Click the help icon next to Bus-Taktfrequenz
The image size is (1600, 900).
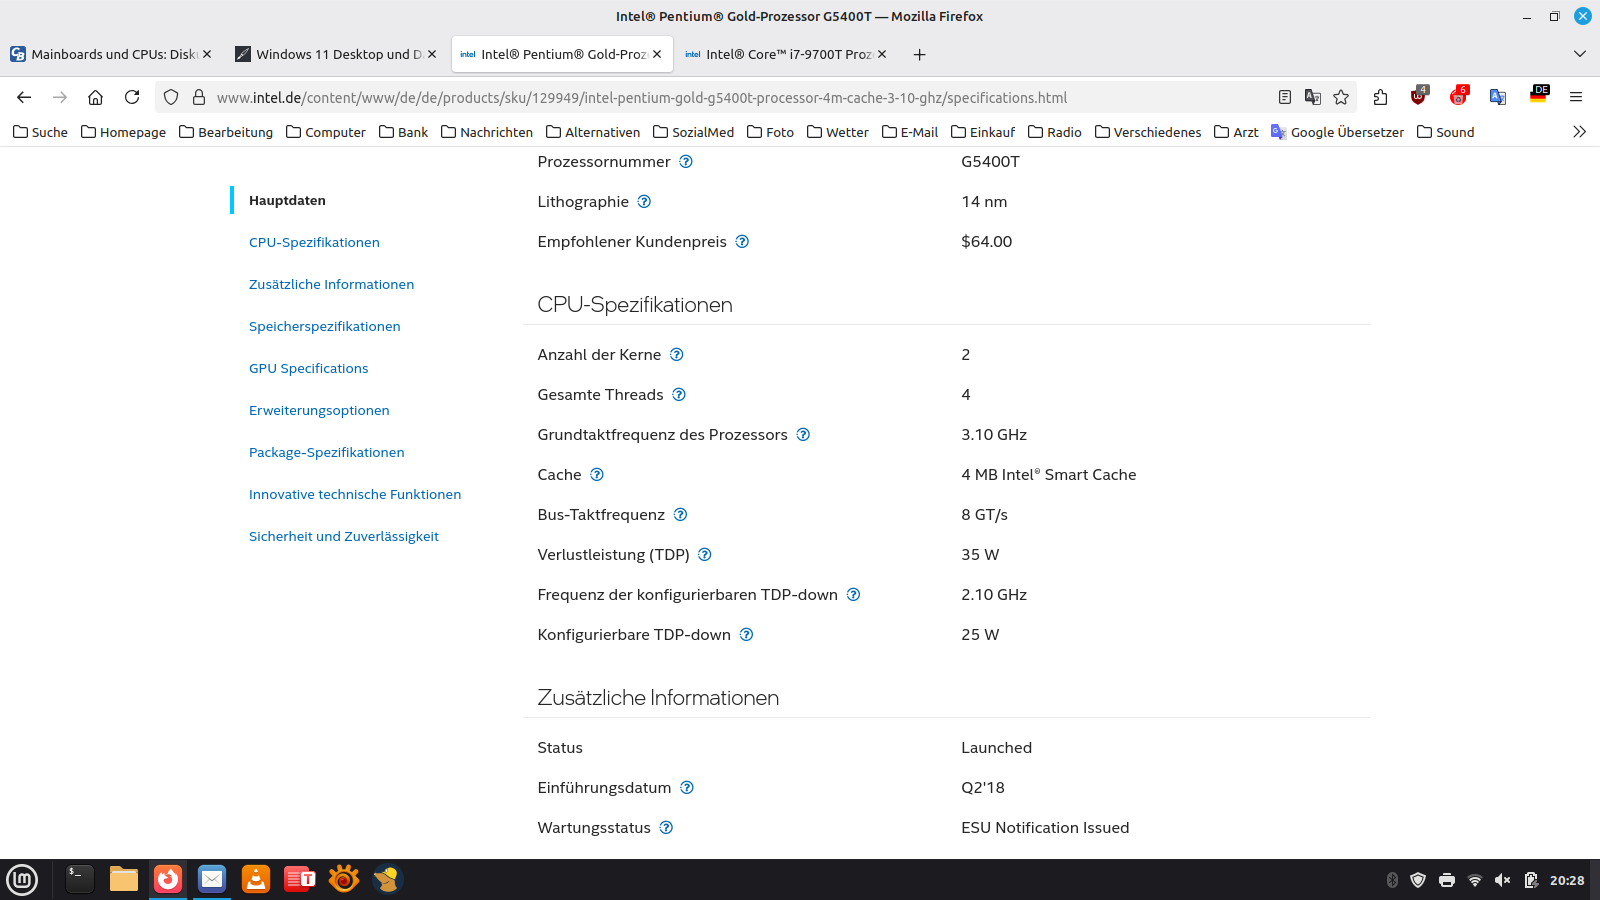[x=680, y=515]
